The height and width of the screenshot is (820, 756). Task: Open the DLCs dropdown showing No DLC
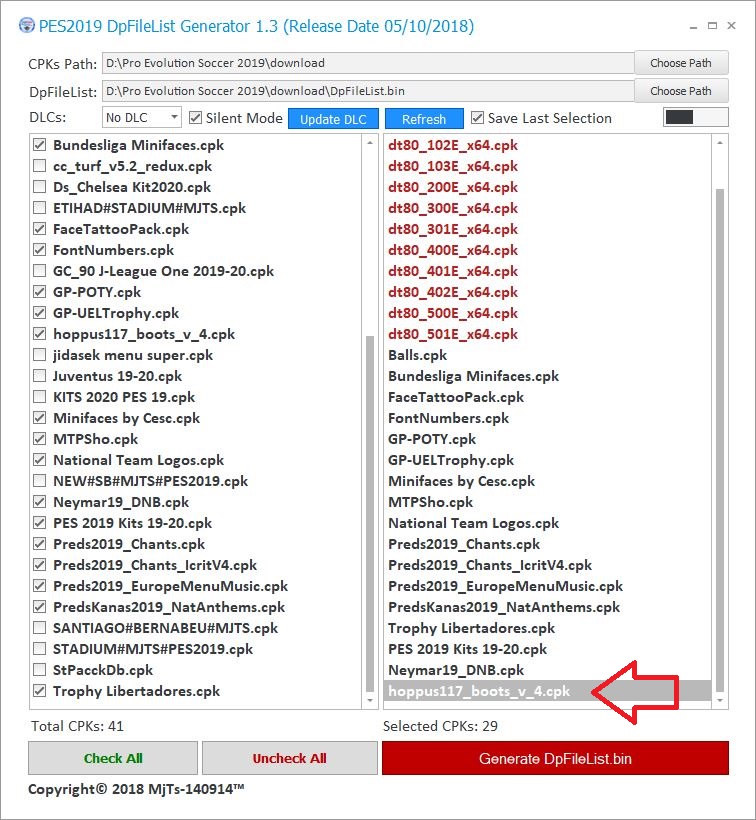click(x=142, y=118)
